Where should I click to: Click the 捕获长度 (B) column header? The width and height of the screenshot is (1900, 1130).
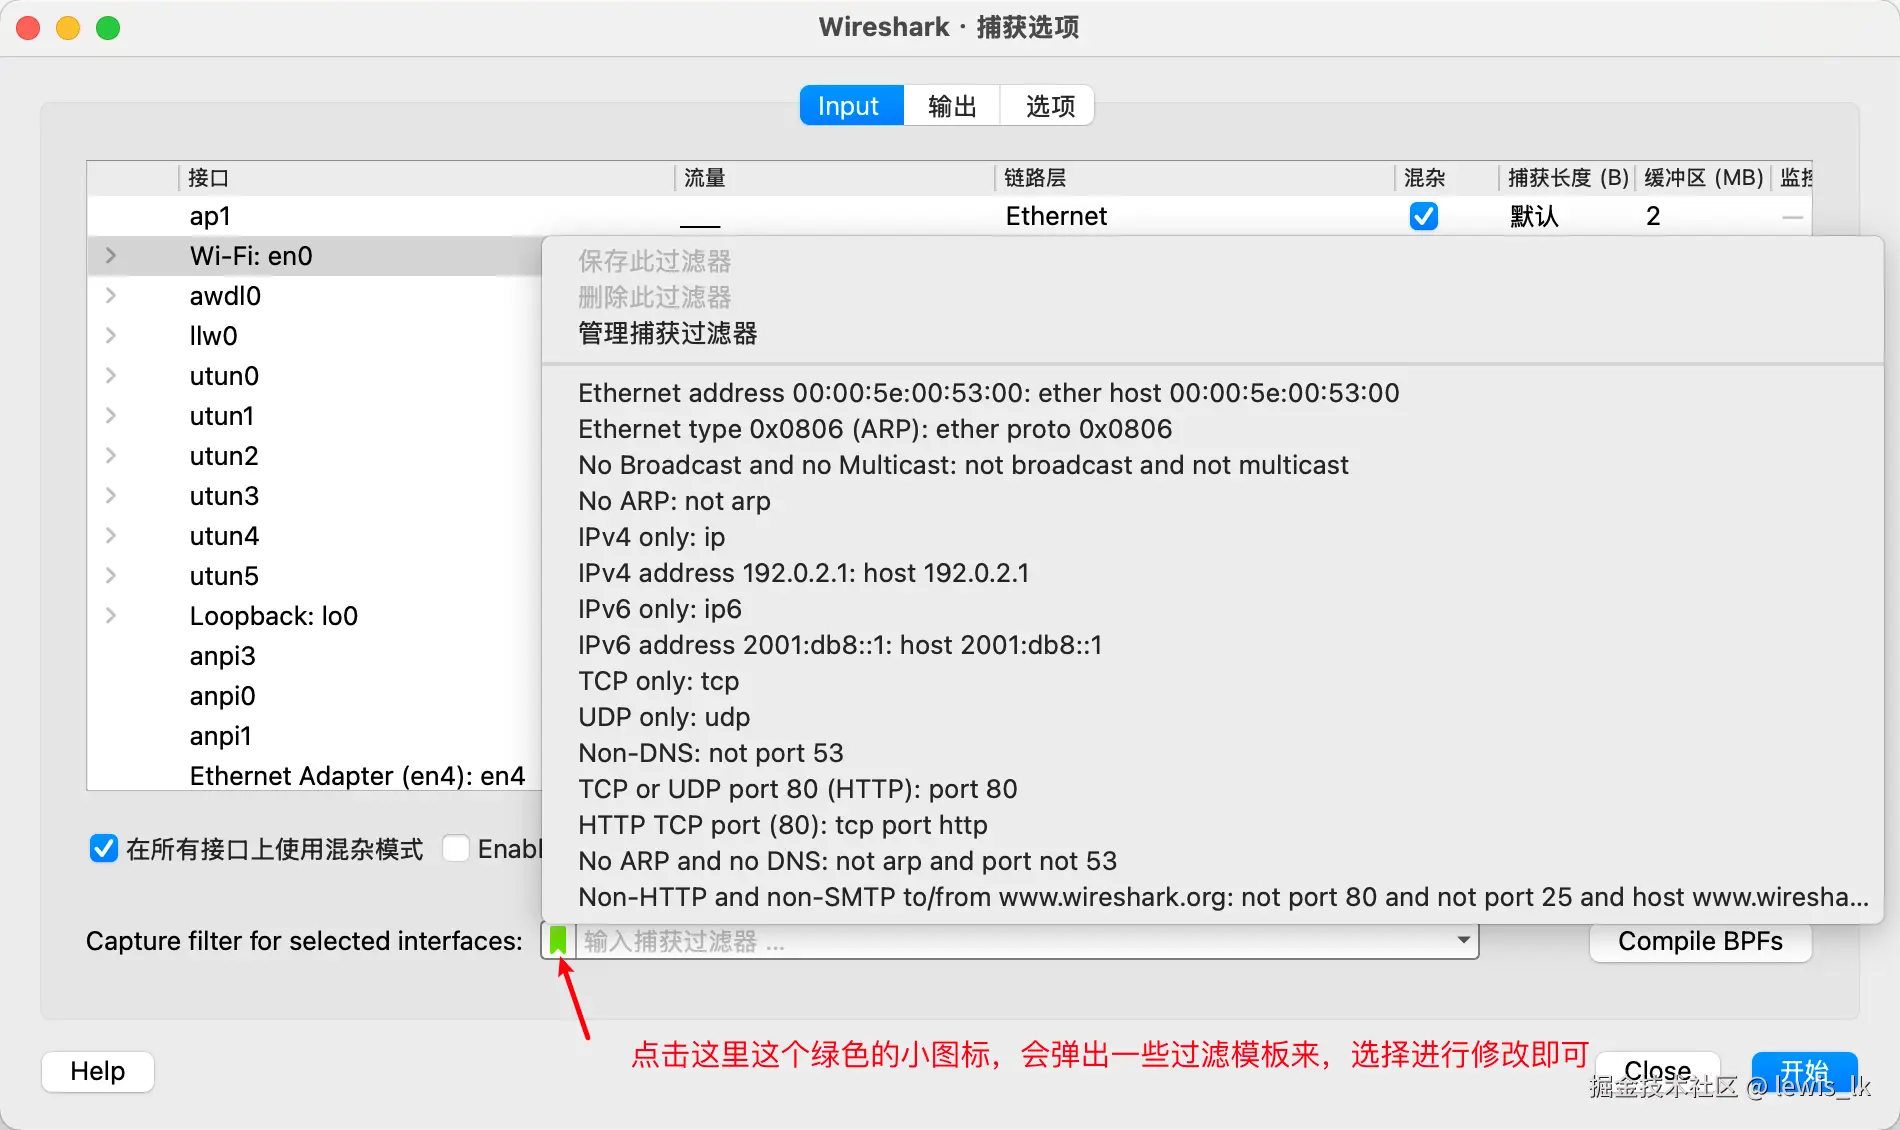pyautogui.click(x=1568, y=178)
